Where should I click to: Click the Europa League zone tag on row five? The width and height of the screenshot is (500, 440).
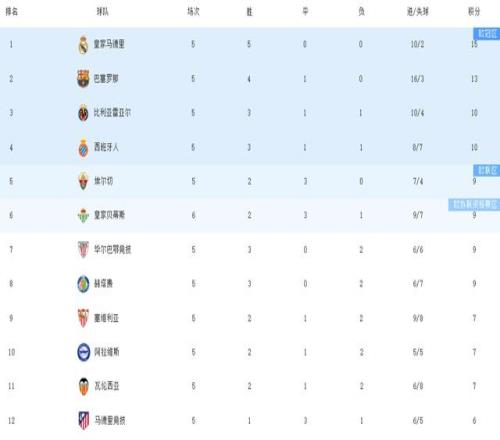point(486,170)
